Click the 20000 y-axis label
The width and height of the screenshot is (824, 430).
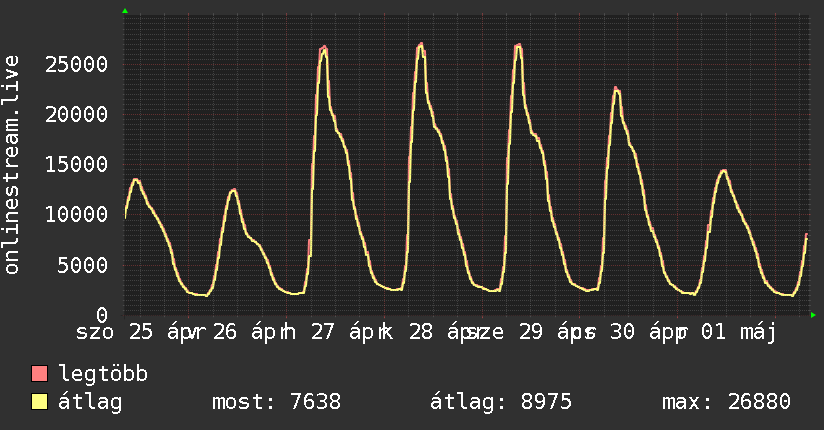point(76,115)
